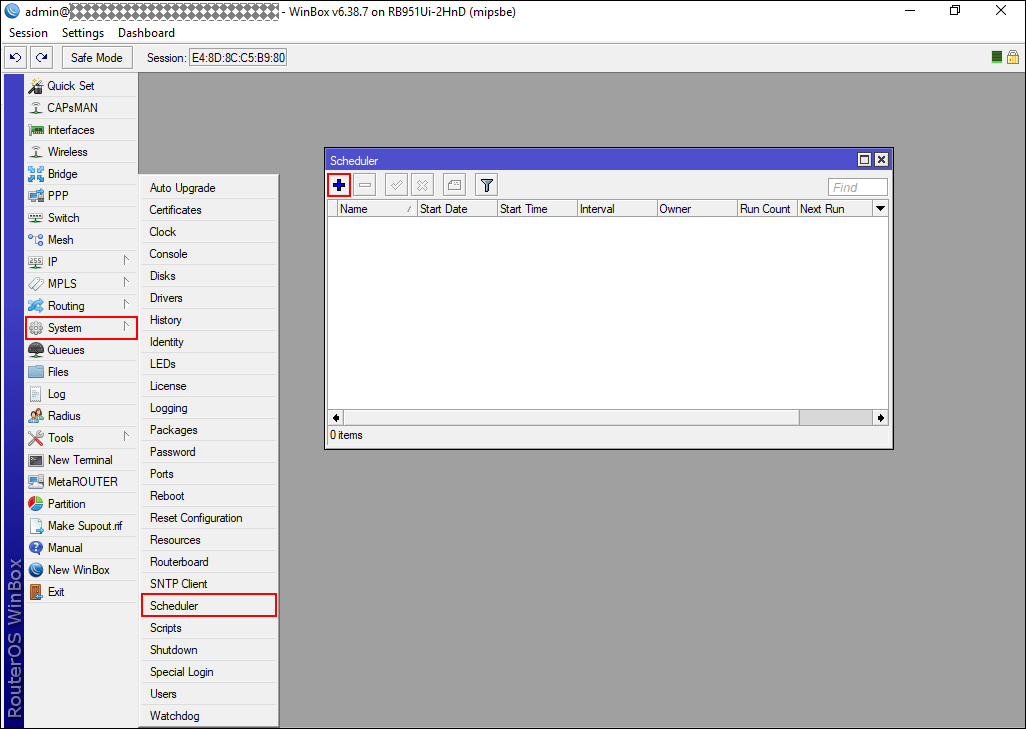Toggle Safe Mode button
Screen dimensions: 1026x729
[97, 58]
